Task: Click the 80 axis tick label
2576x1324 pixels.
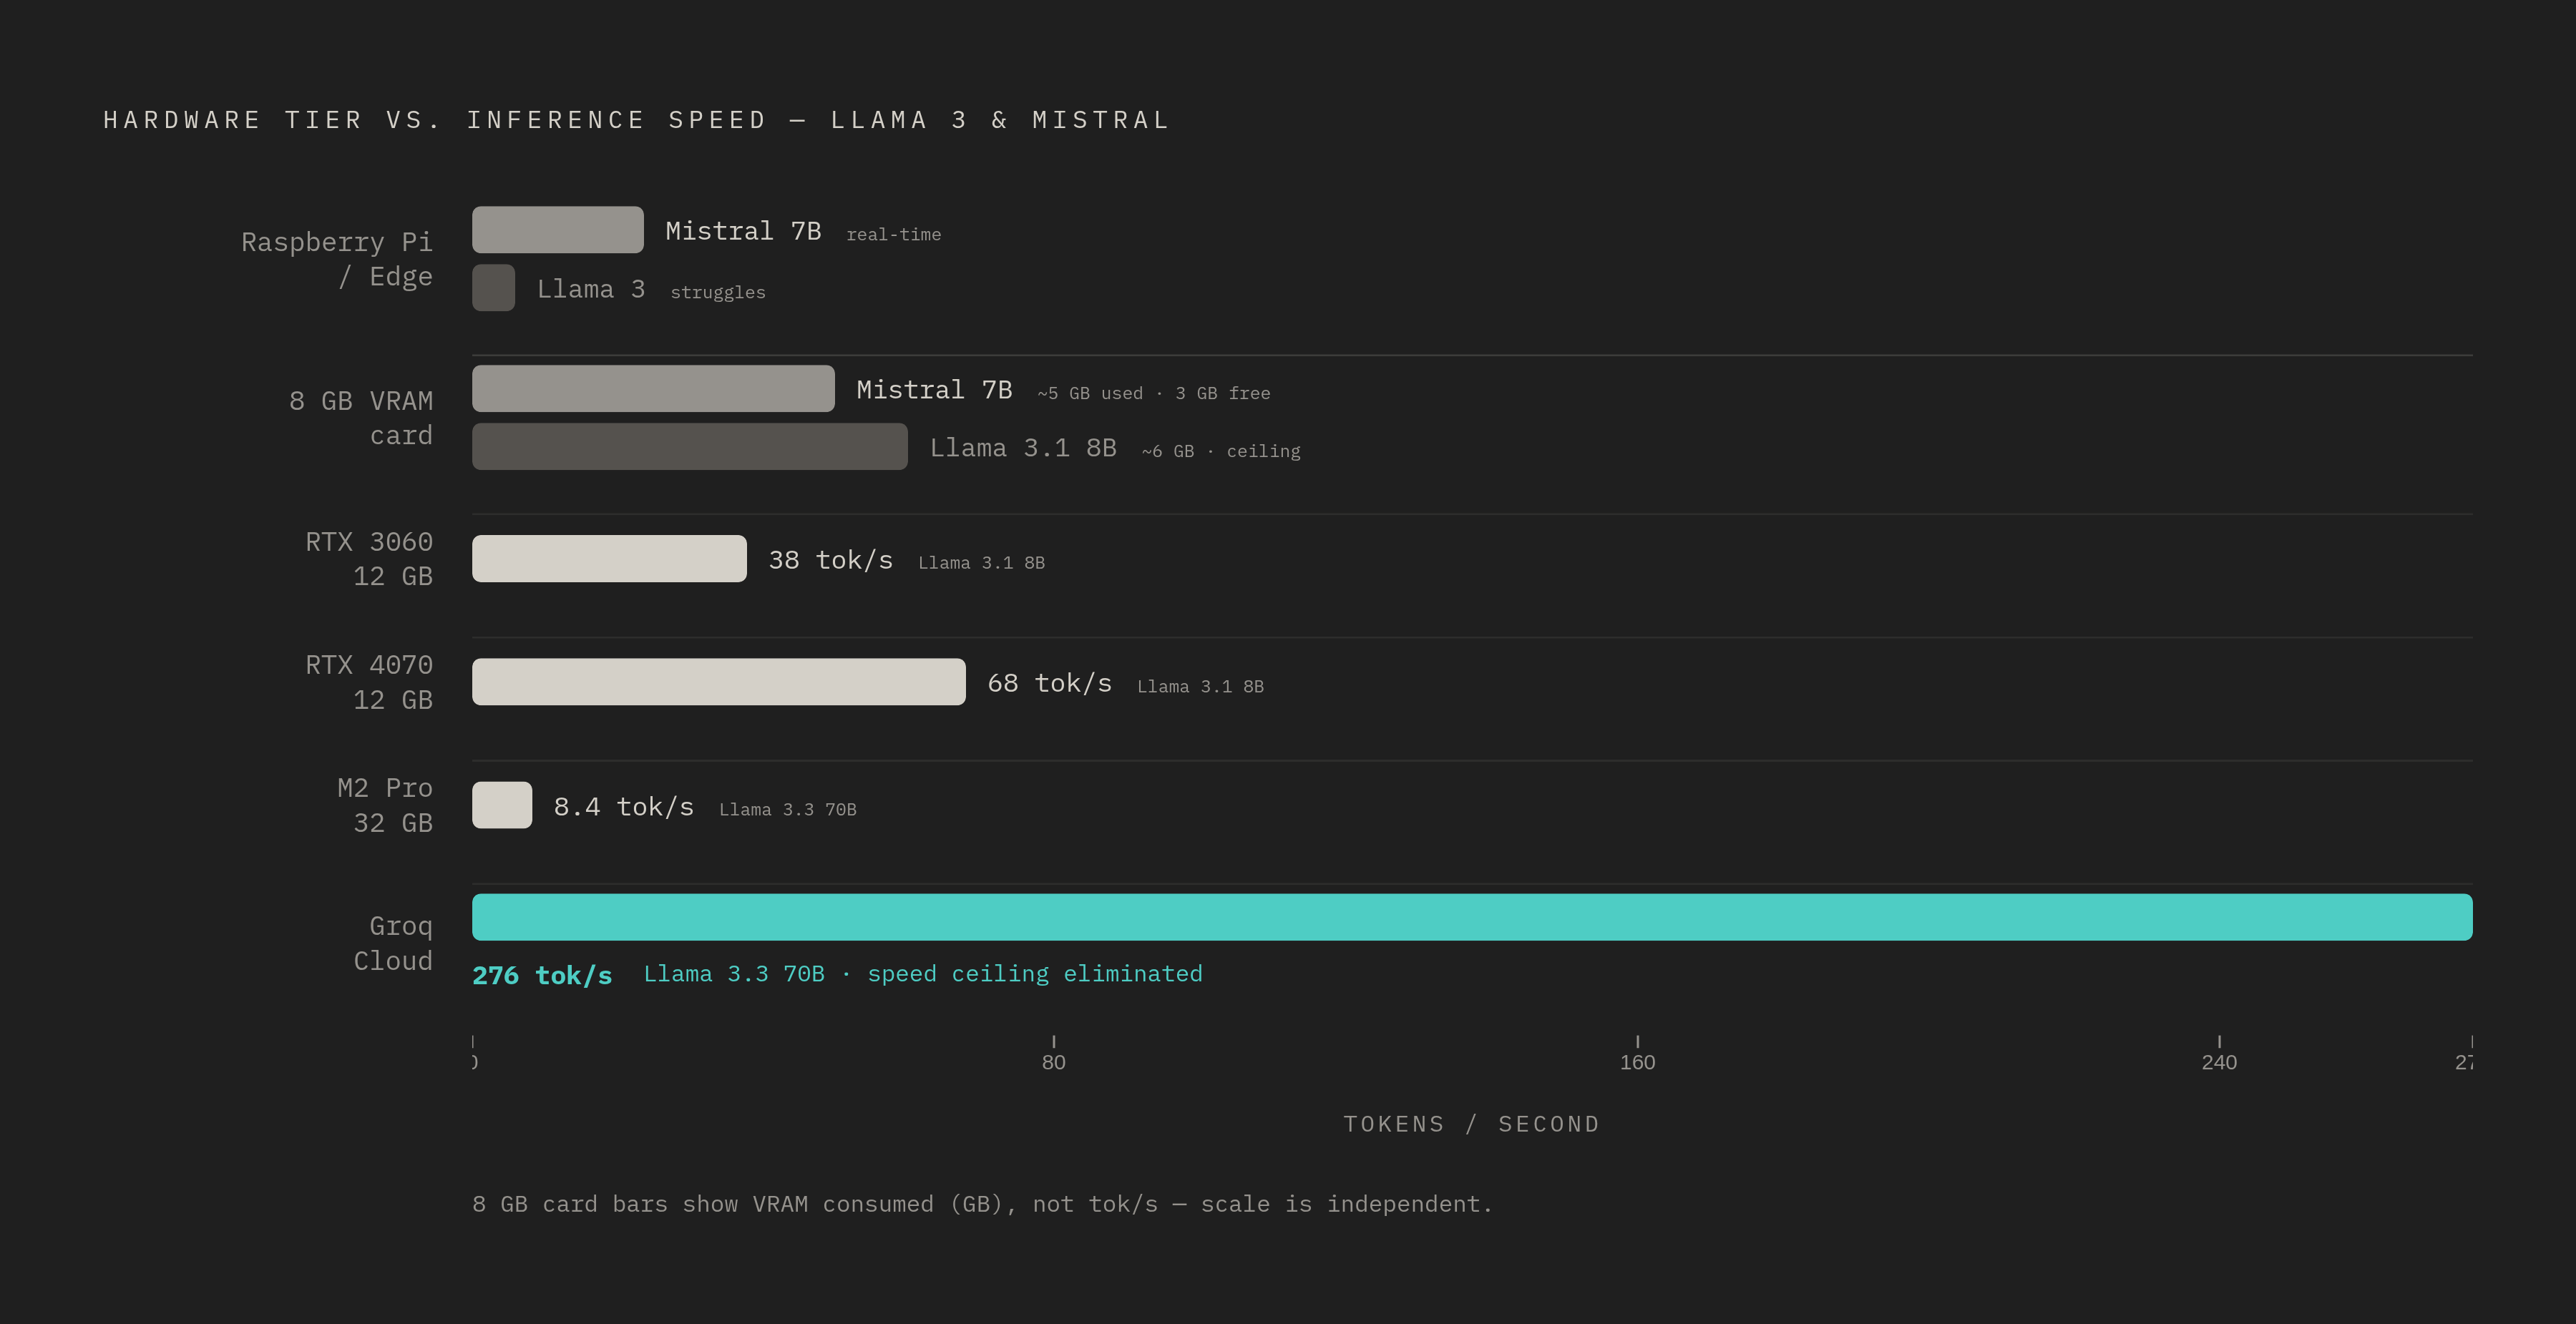Action: tap(1054, 1062)
